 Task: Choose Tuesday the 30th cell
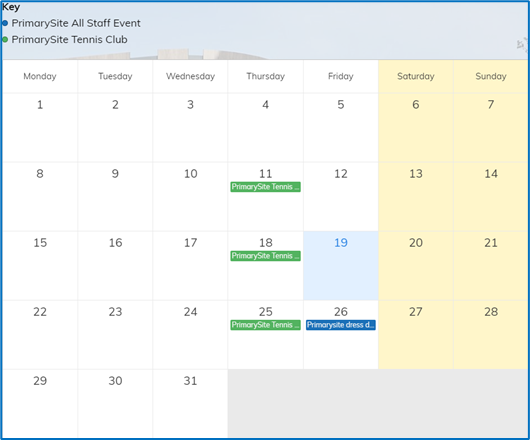click(115, 404)
